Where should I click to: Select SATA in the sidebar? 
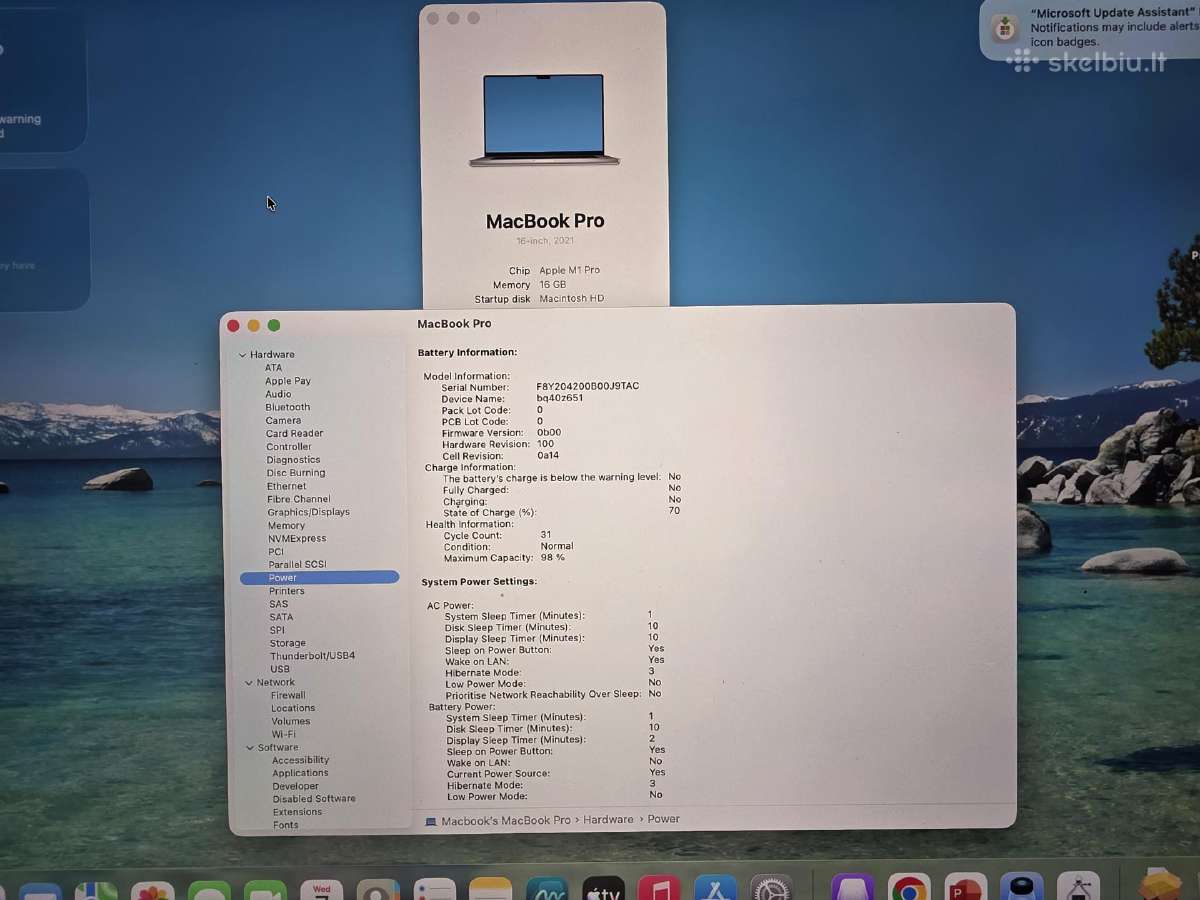pos(281,617)
